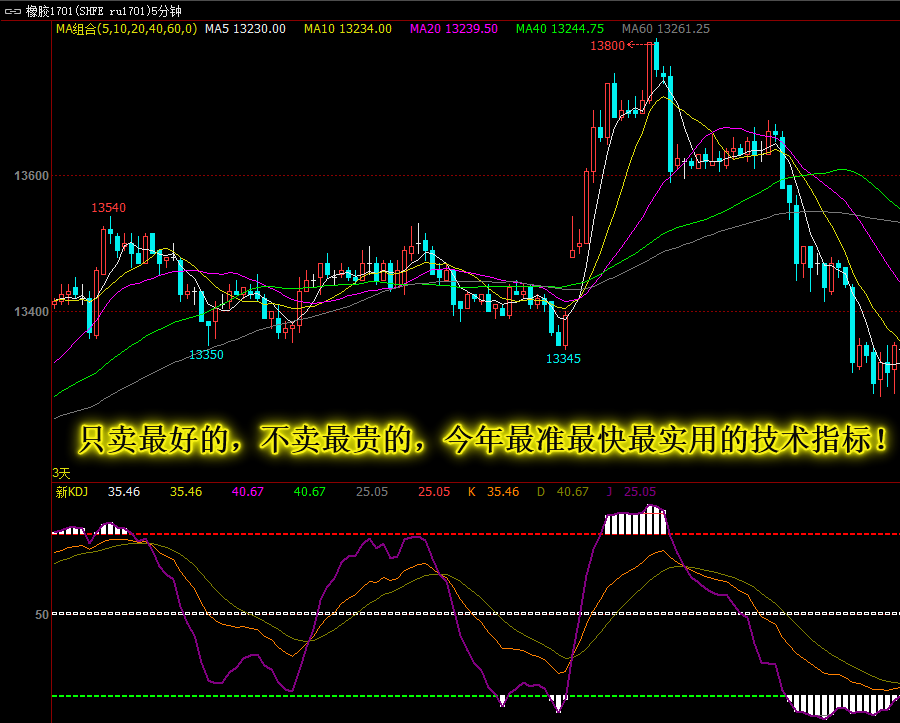Image resolution: width=900 pixels, height=723 pixels.
Task: Select the gray 25.05 KDJ value
Action: coord(372,492)
